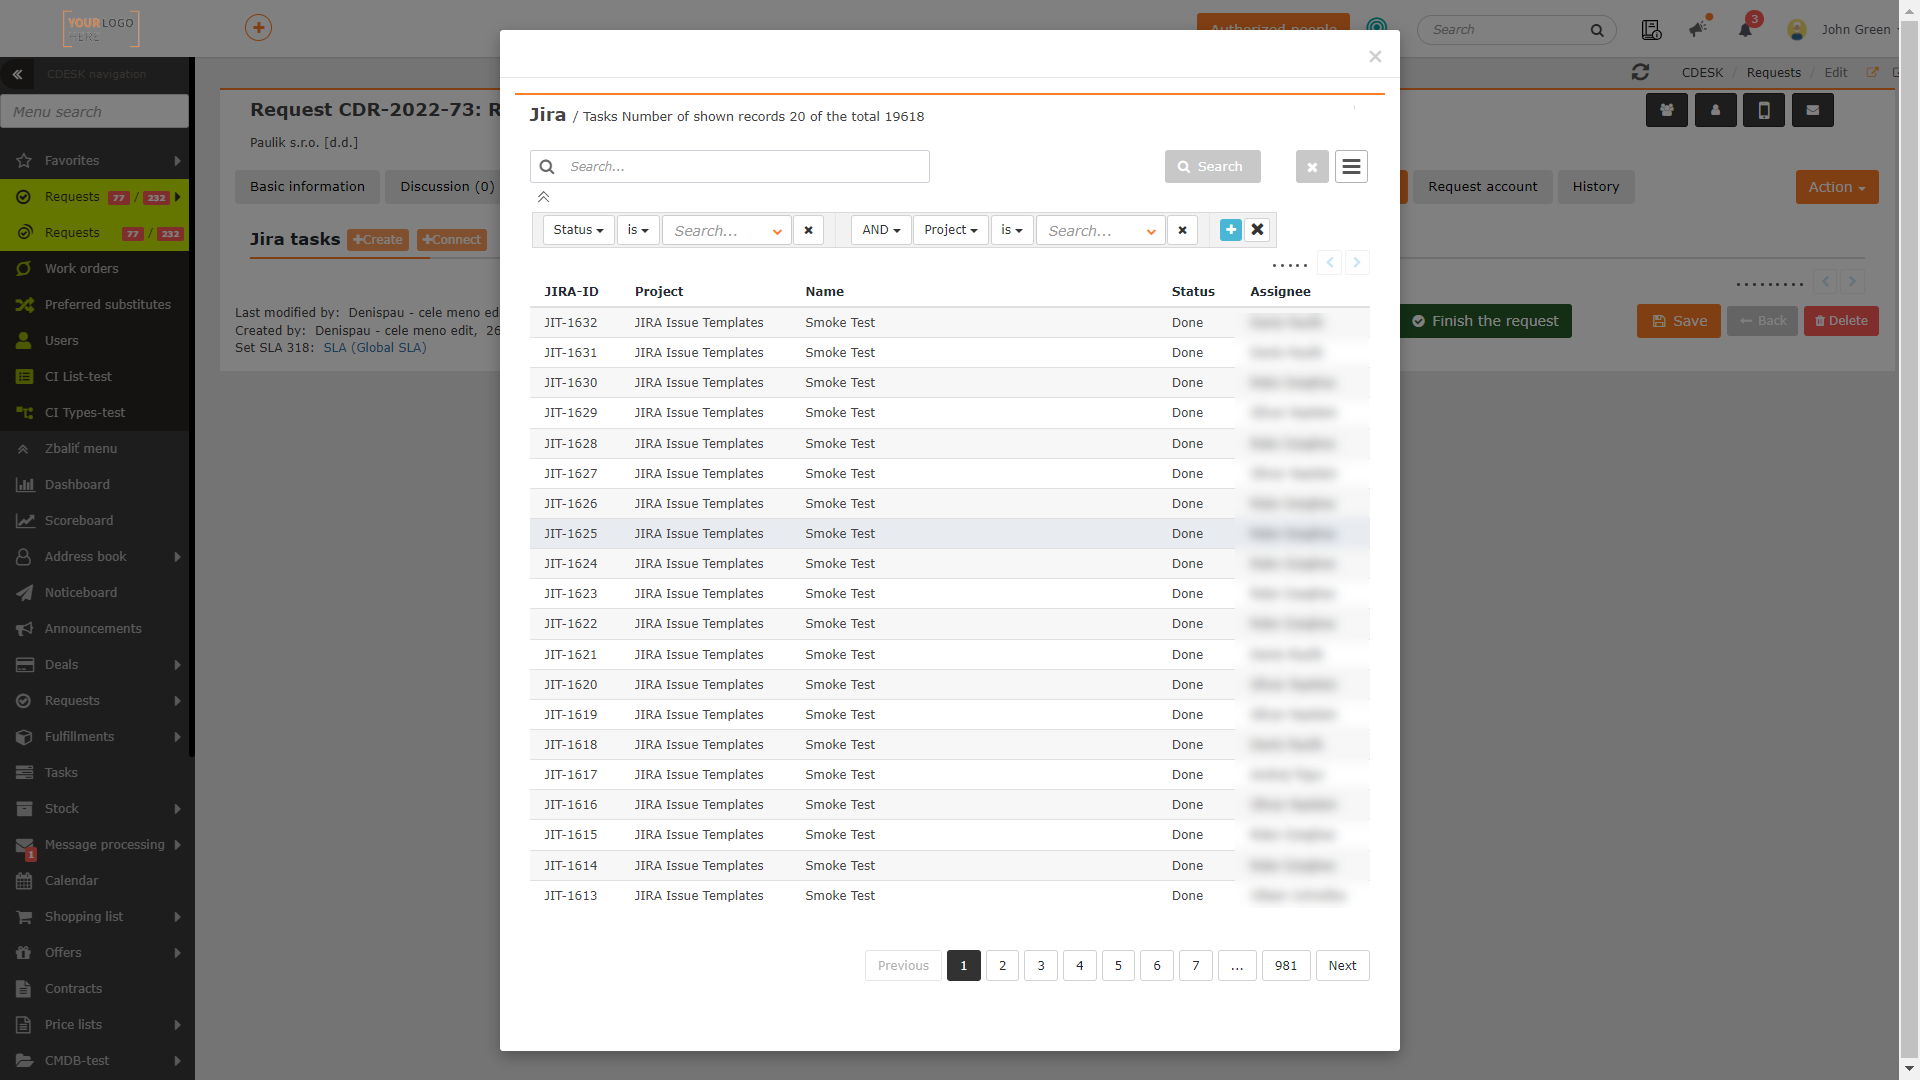The height and width of the screenshot is (1080, 1920).
Task: Sort by the JIRA-ID column header
Action: point(571,292)
